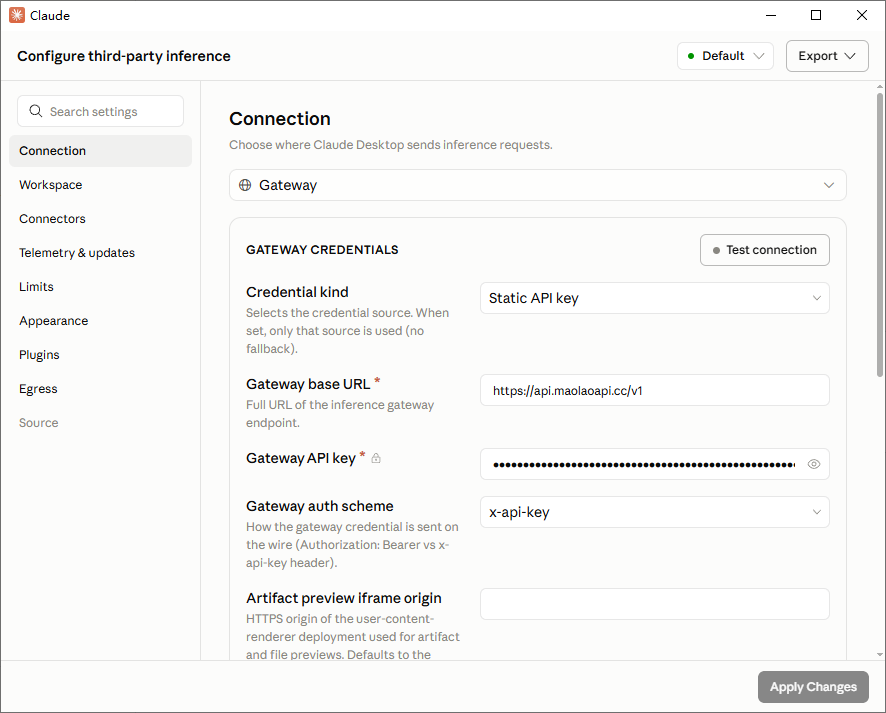Open the Export dropdown menu
The image size is (886, 713).
(x=827, y=56)
